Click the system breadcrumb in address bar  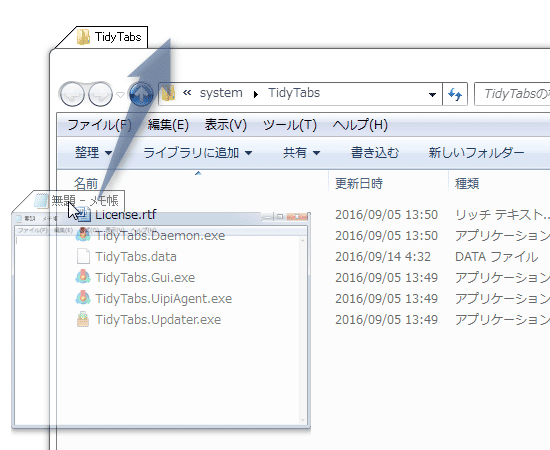coord(221,93)
